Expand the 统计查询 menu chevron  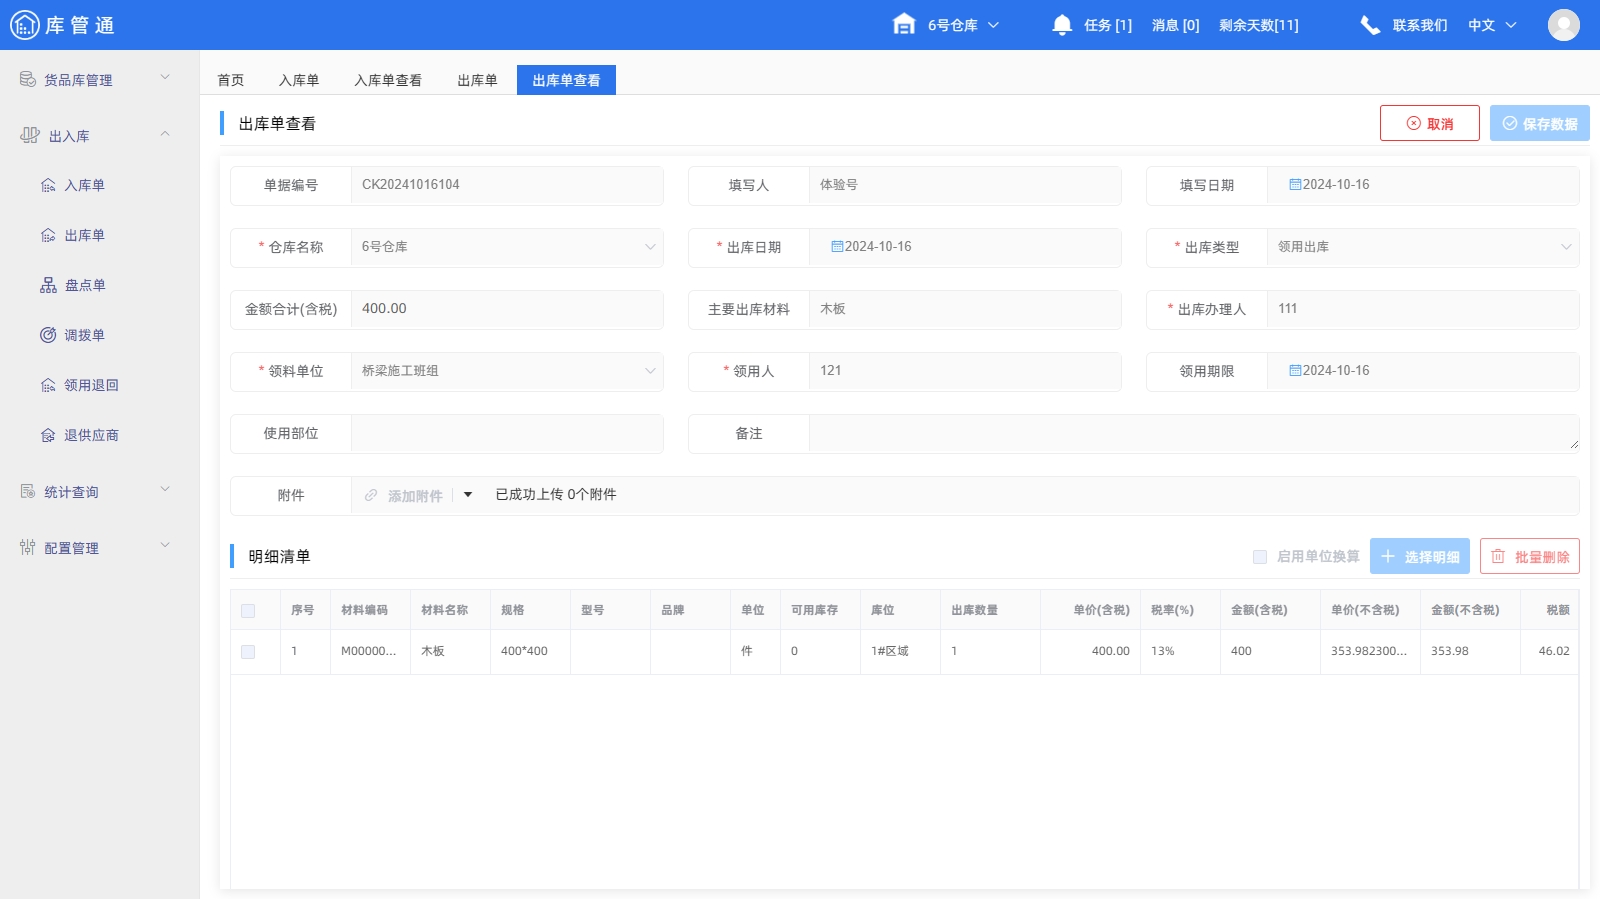(x=165, y=489)
